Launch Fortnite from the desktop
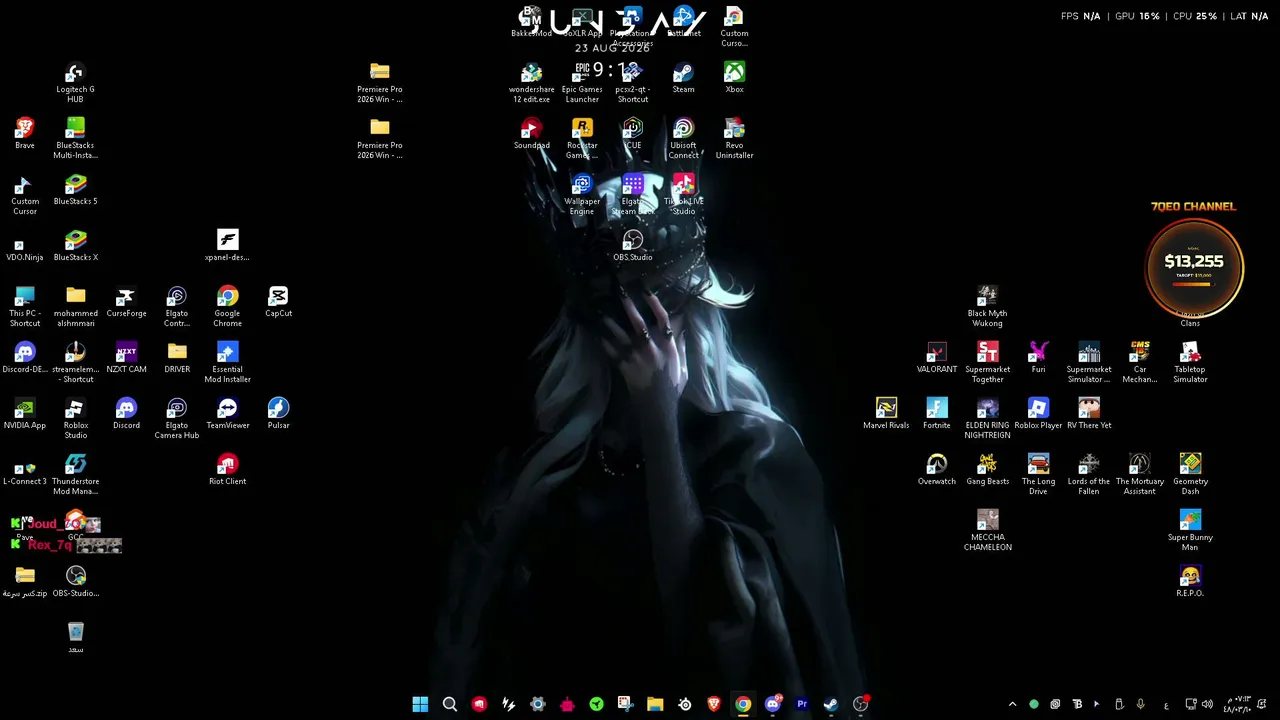 click(936, 414)
